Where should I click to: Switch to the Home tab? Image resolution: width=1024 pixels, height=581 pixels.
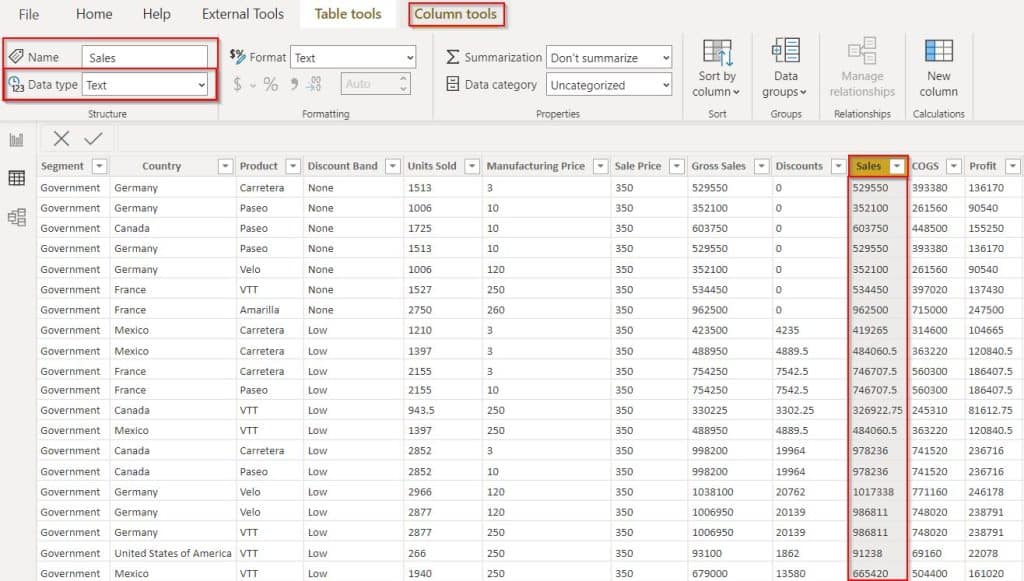coord(94,14)
